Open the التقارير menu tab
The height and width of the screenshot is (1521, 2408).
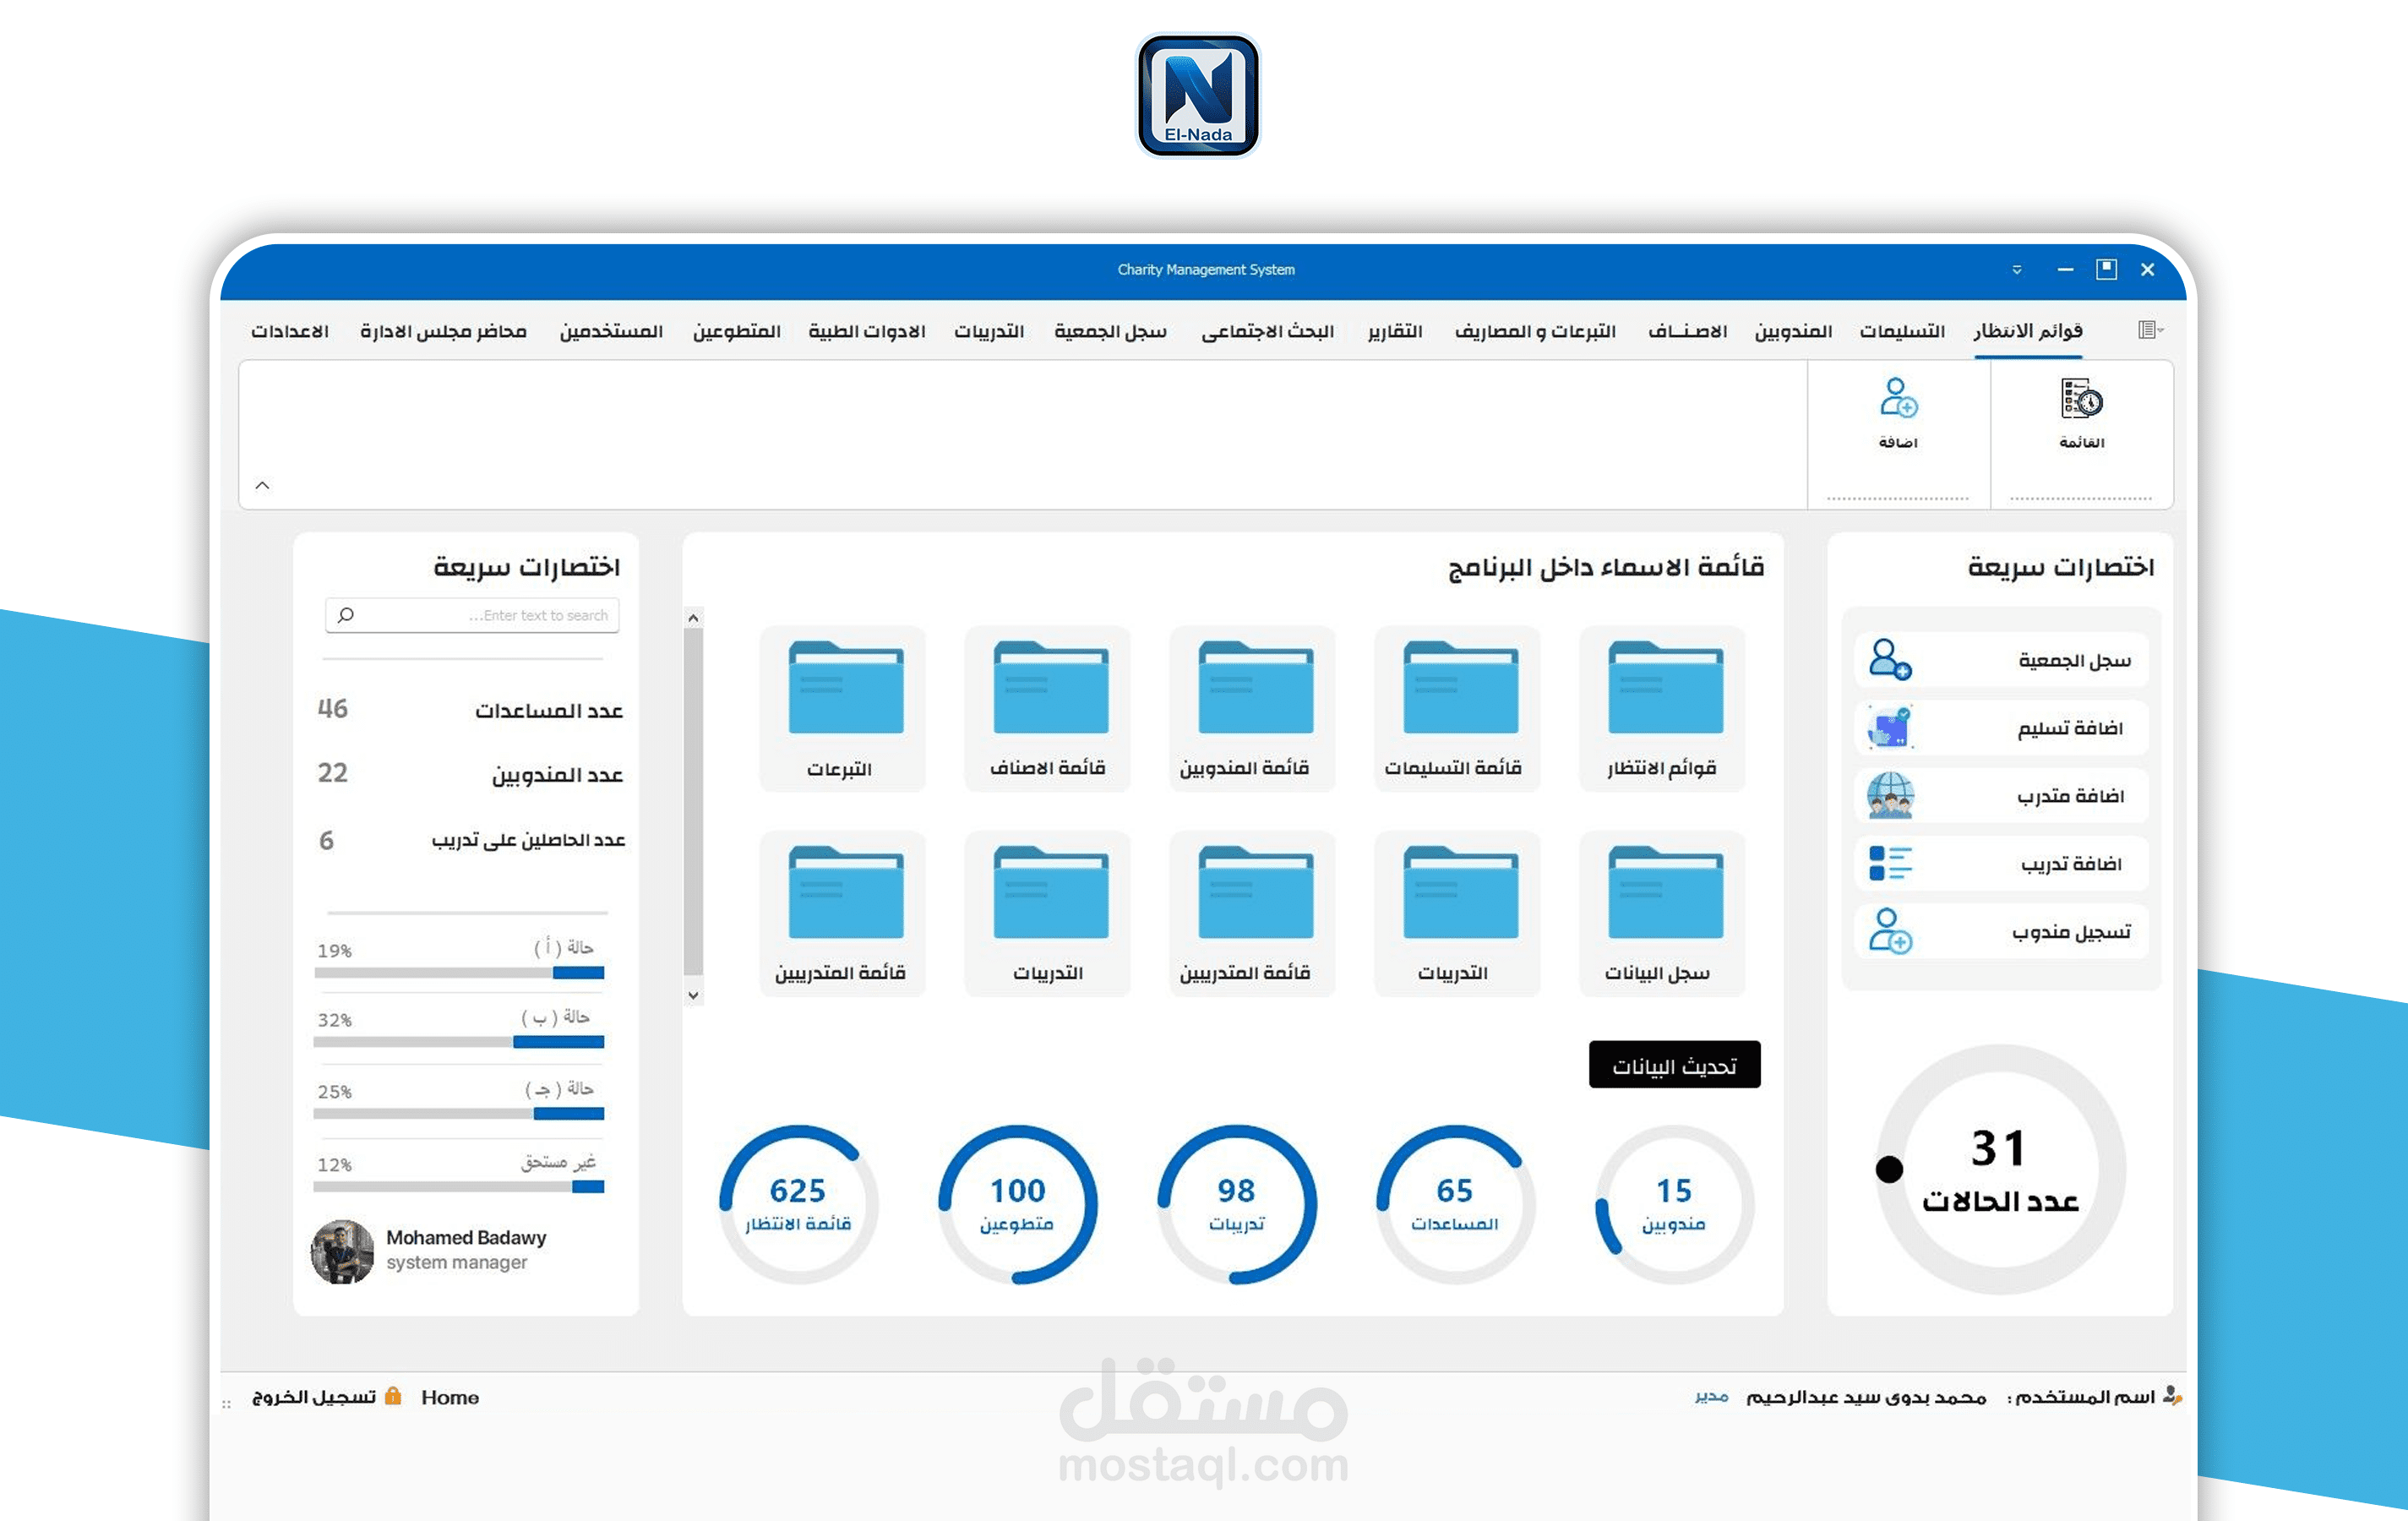coord(1395,331)
